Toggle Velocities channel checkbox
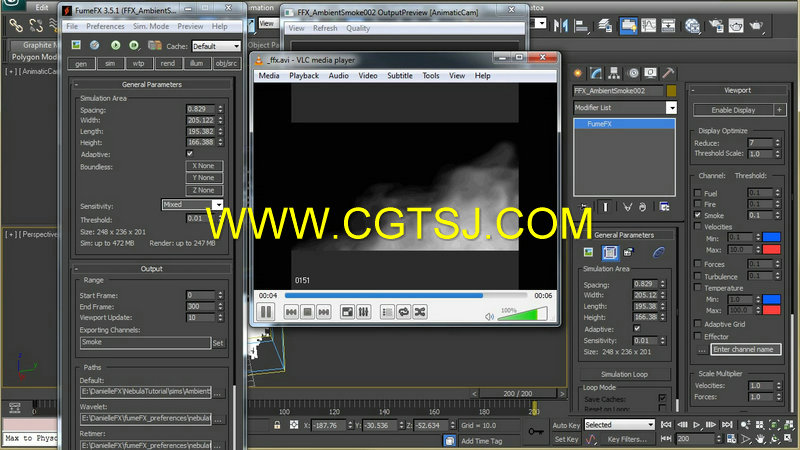This screenshot has height=450, width=800. [x=697, y=226]
